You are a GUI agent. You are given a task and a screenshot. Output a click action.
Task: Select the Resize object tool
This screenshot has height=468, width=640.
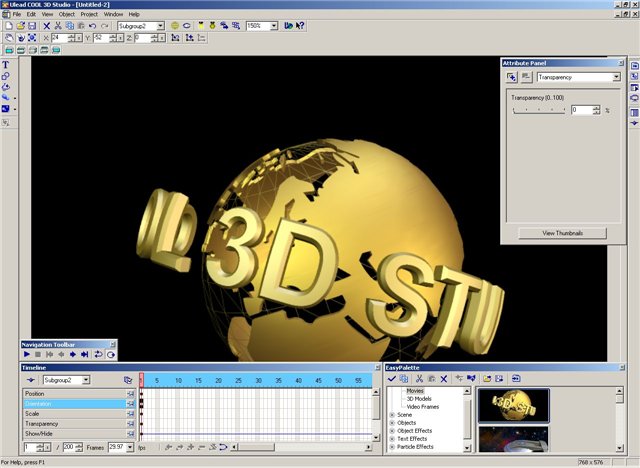(32, 38)
